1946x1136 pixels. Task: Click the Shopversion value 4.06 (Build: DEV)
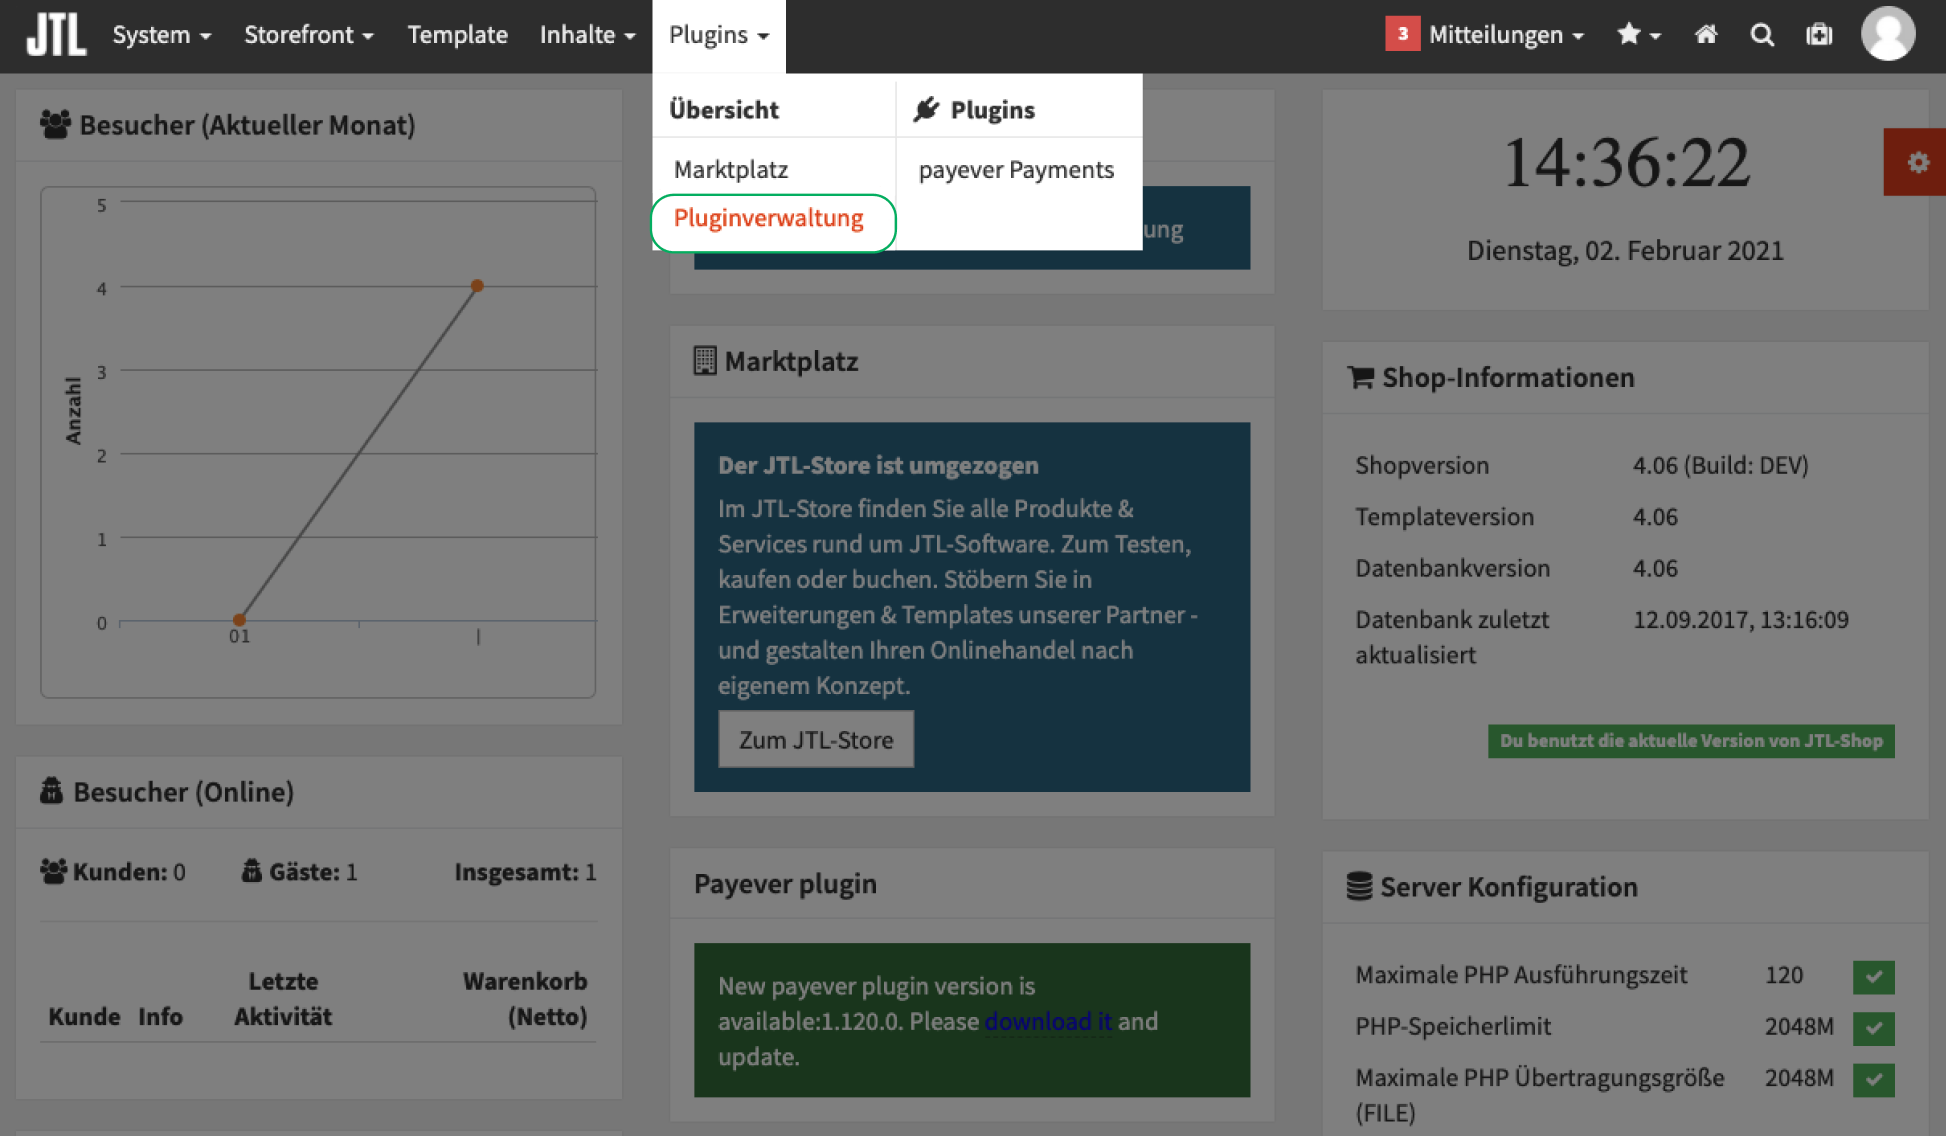1721,465
